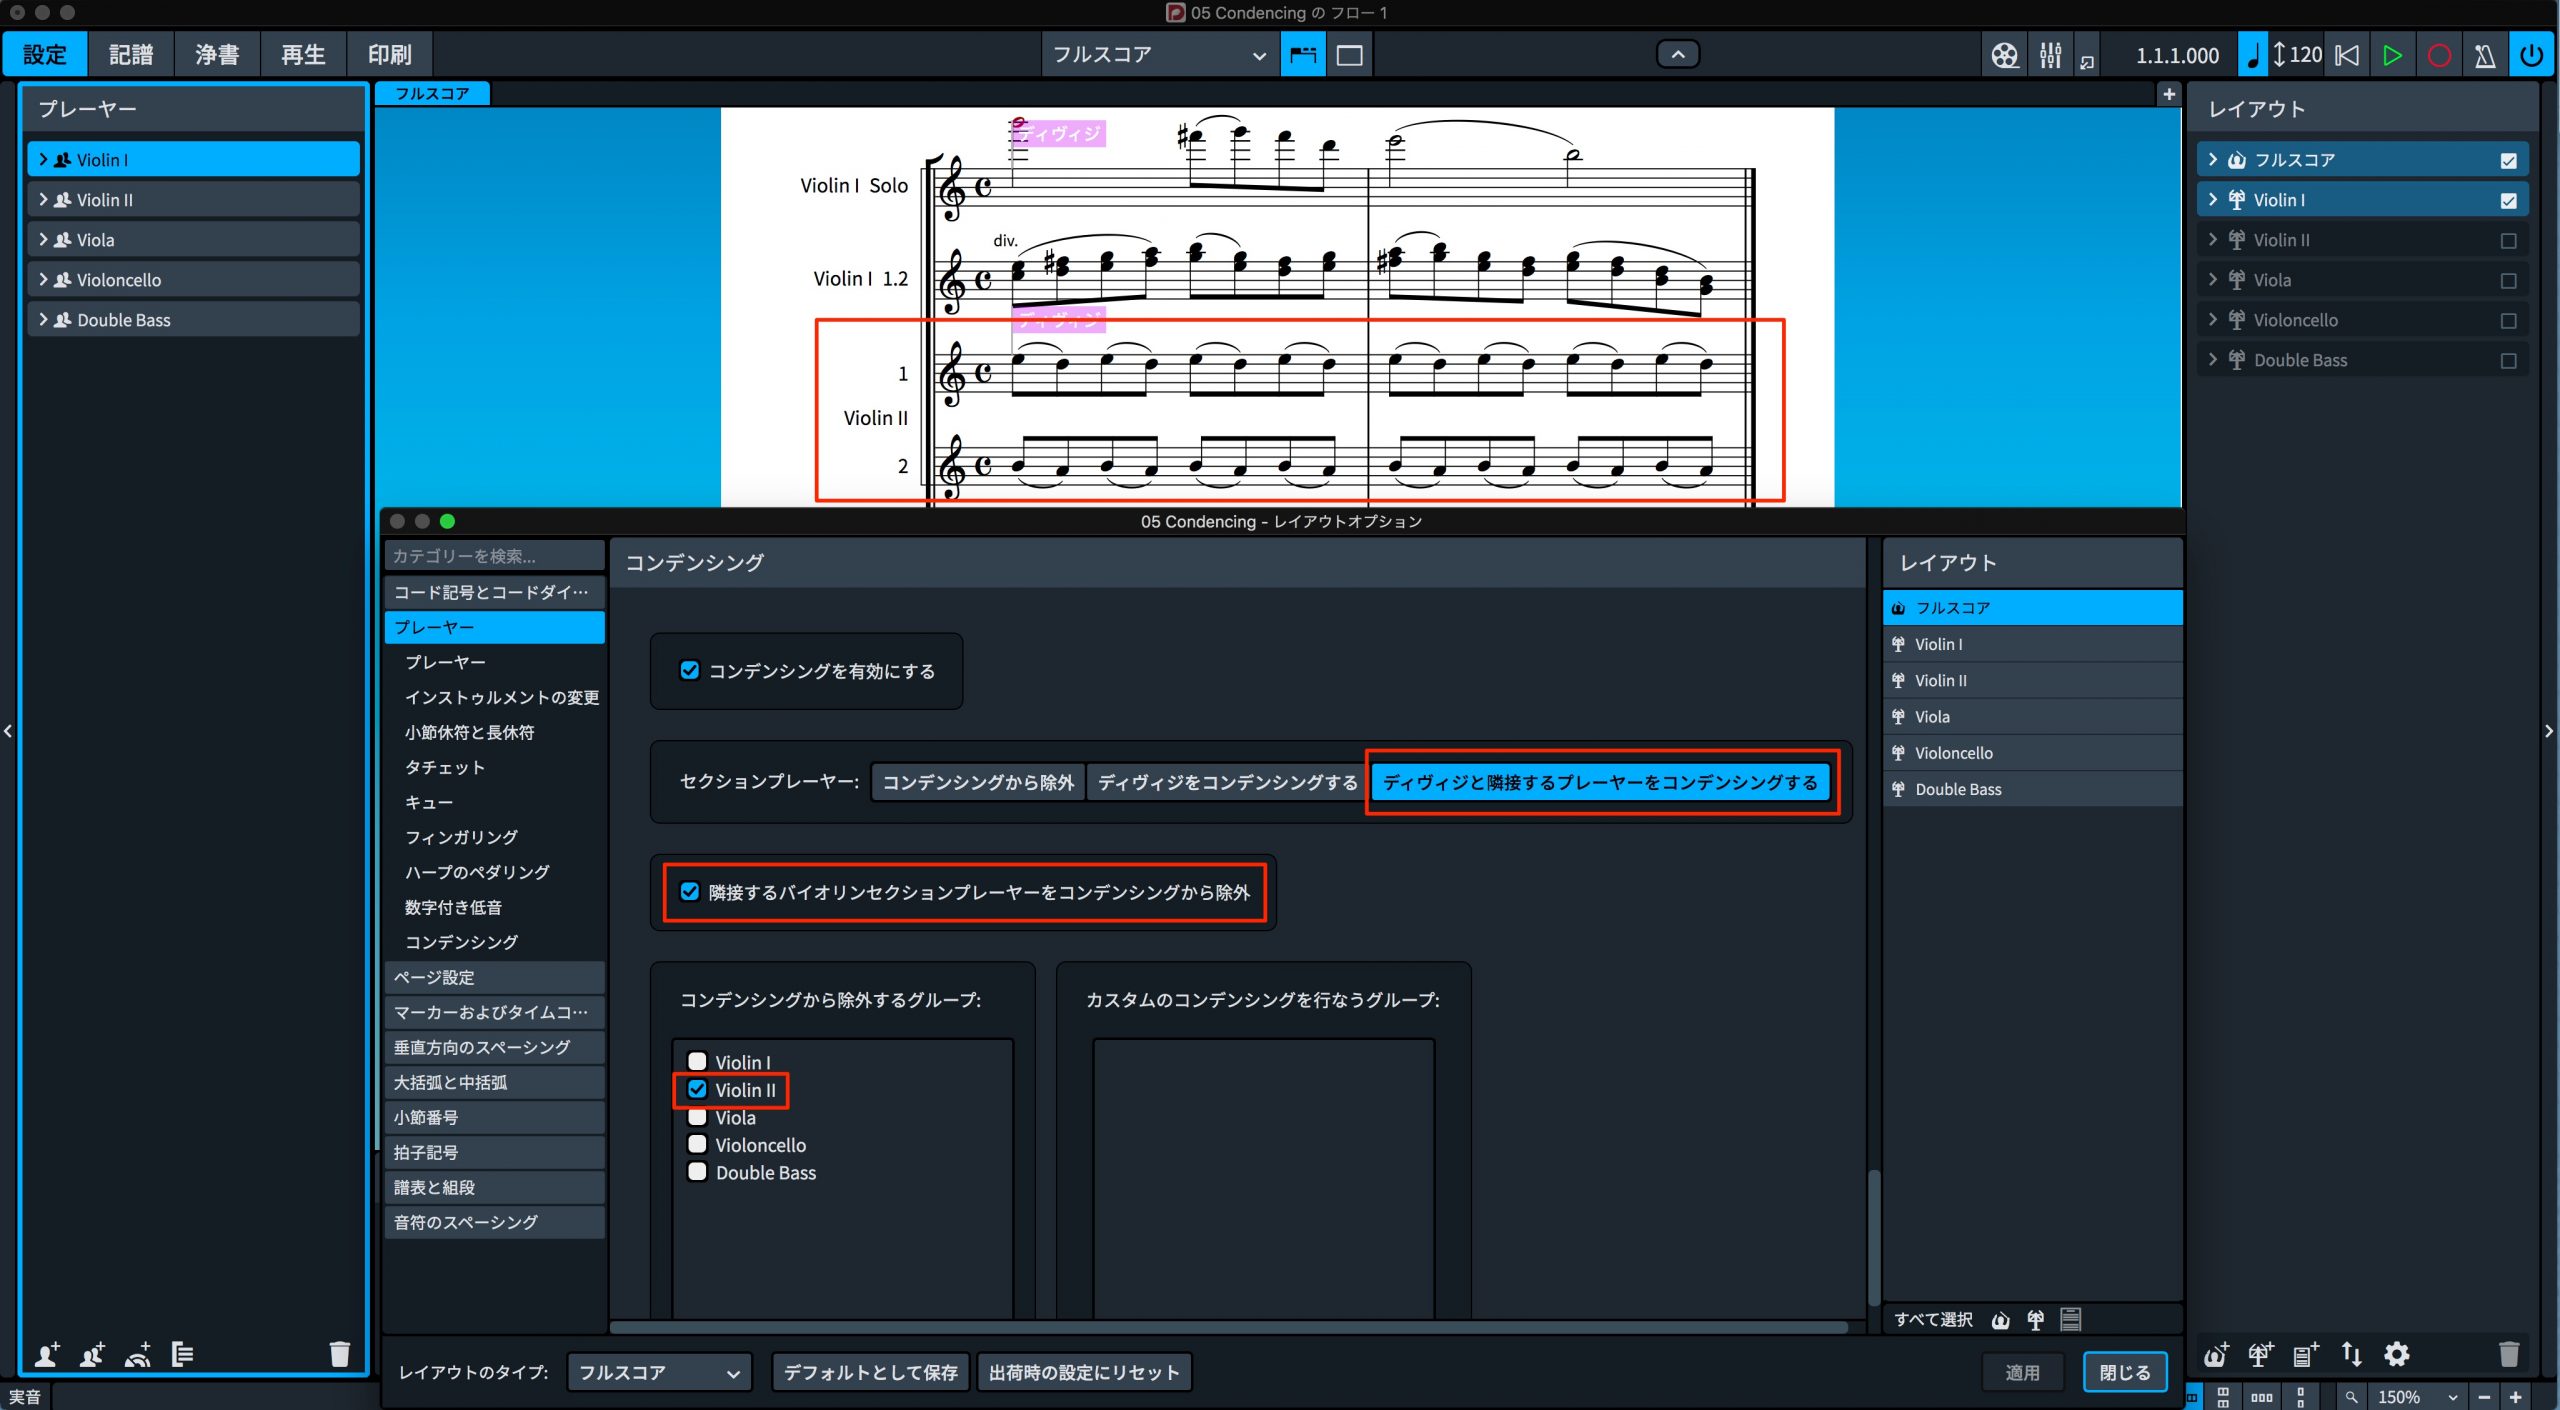Viewport: 2560px width, 1410px height.
Task: Select all custom score layouts icon in dialog
Action: [2071, 1320]
